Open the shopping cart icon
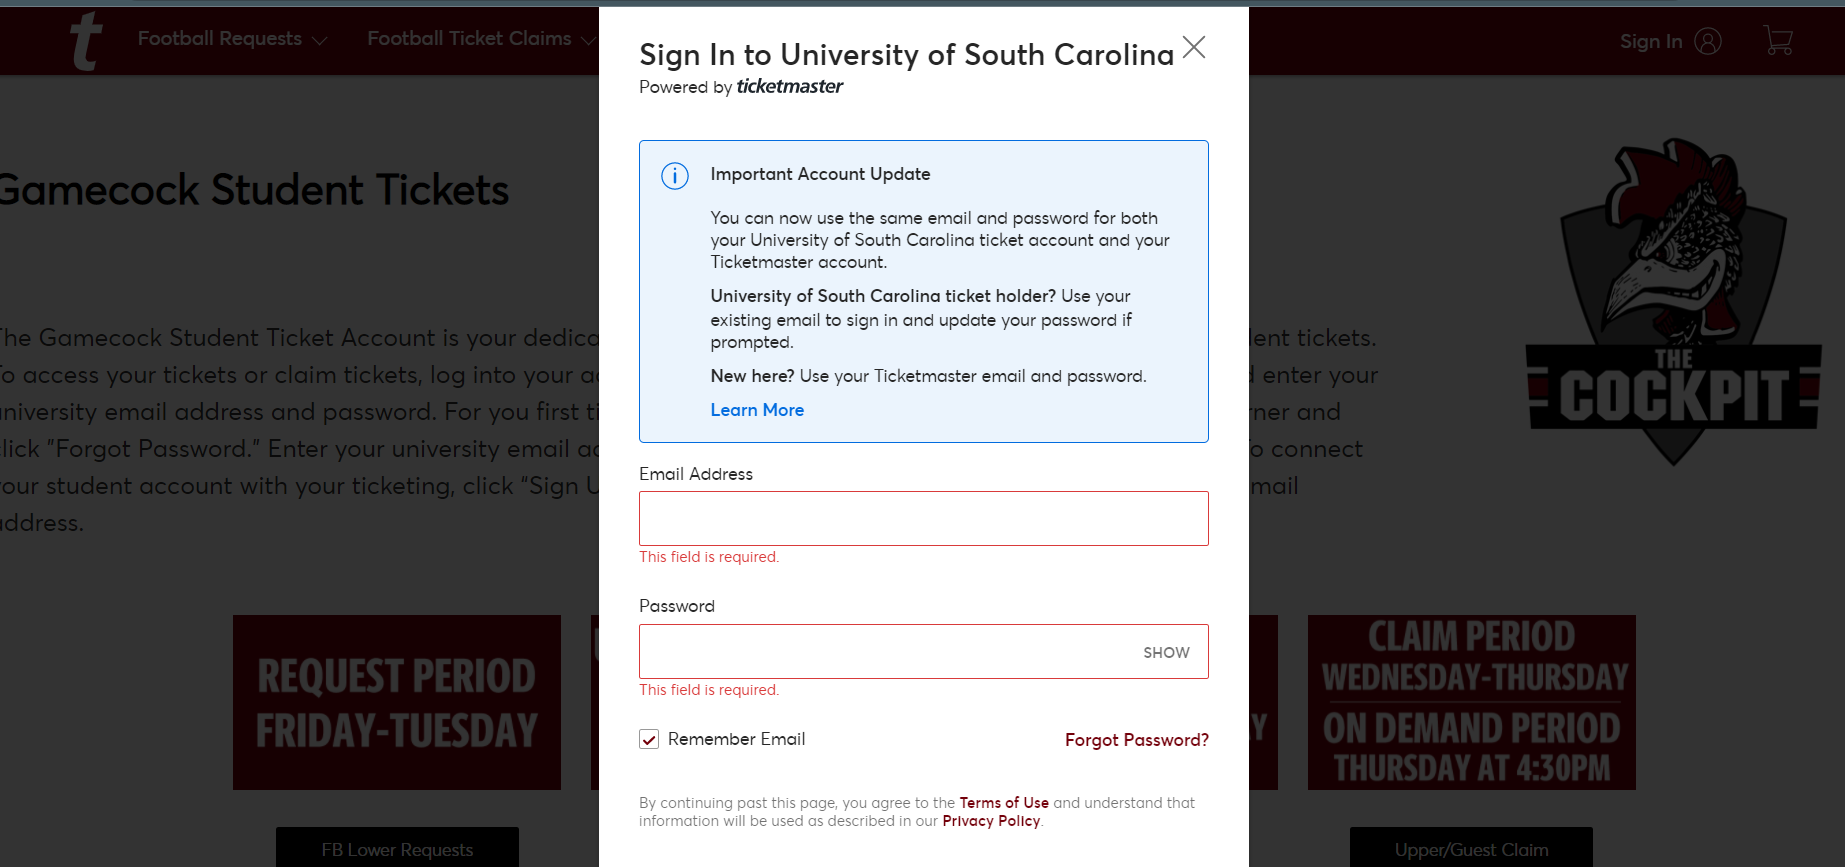 [x=1778, y=41]
